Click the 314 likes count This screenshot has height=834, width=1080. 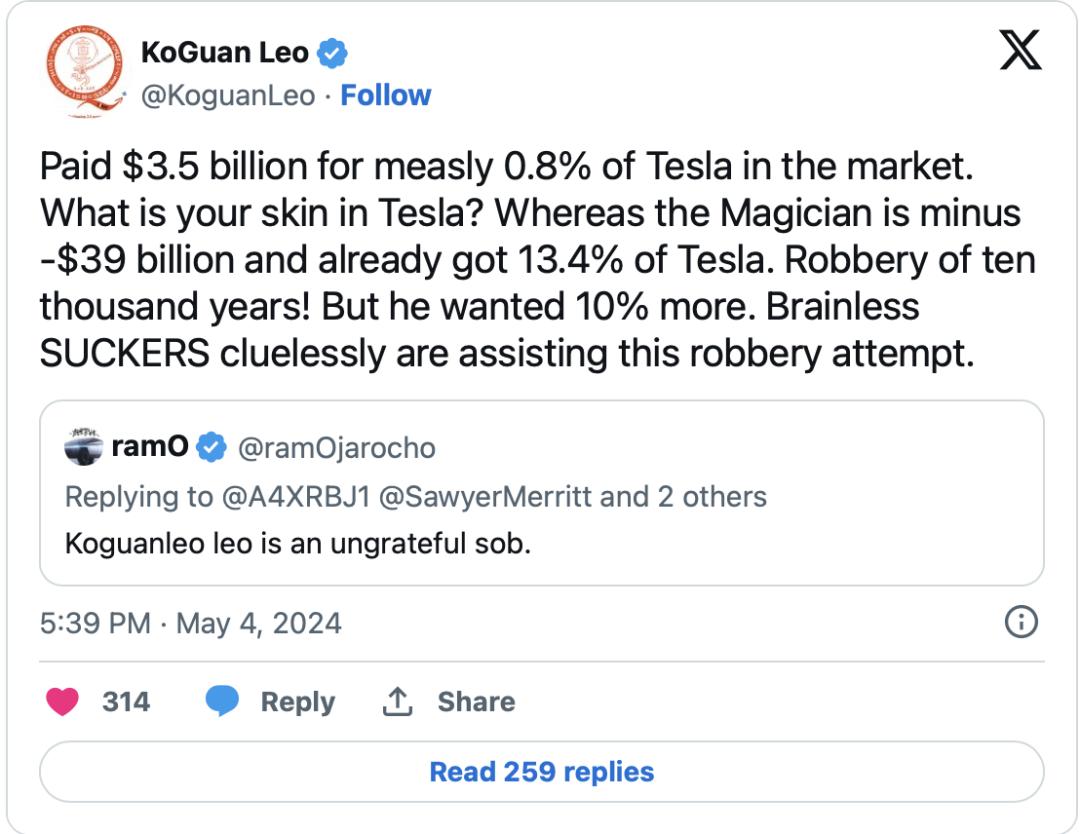(x=126, y=702)
